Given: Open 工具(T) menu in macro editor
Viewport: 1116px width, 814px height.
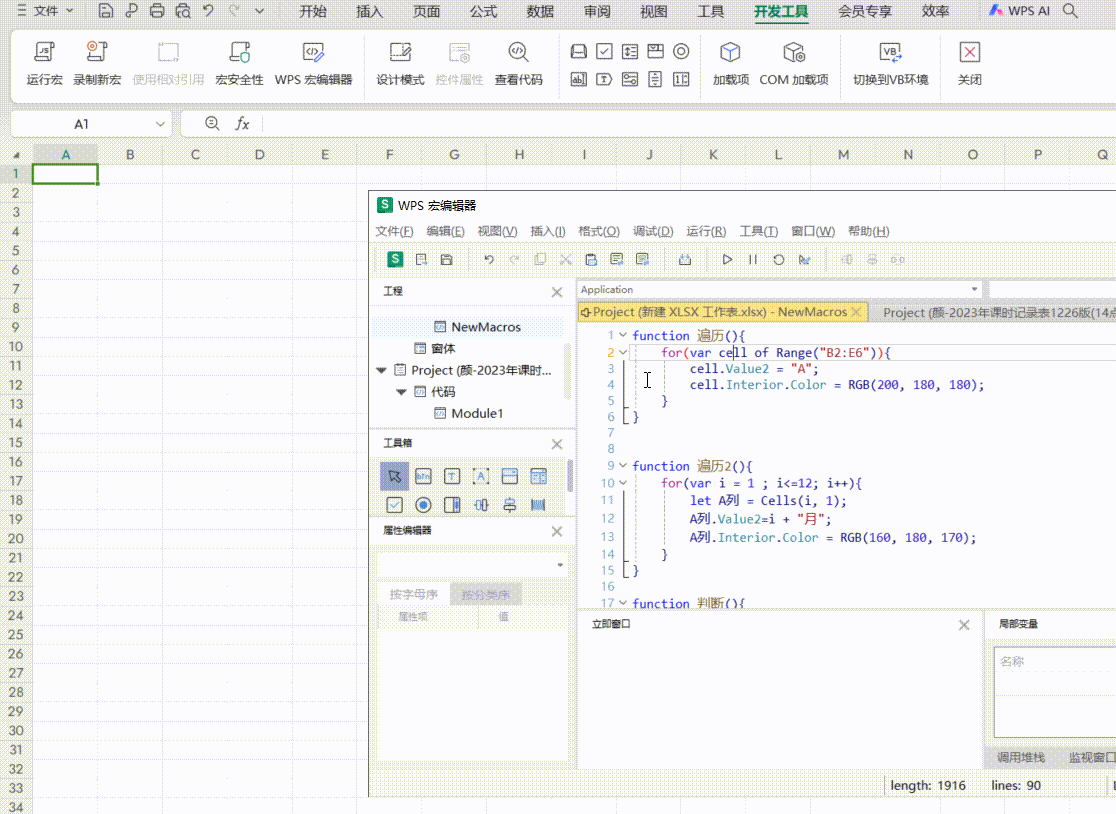Looking at the screenshot, I should [759, 231].
